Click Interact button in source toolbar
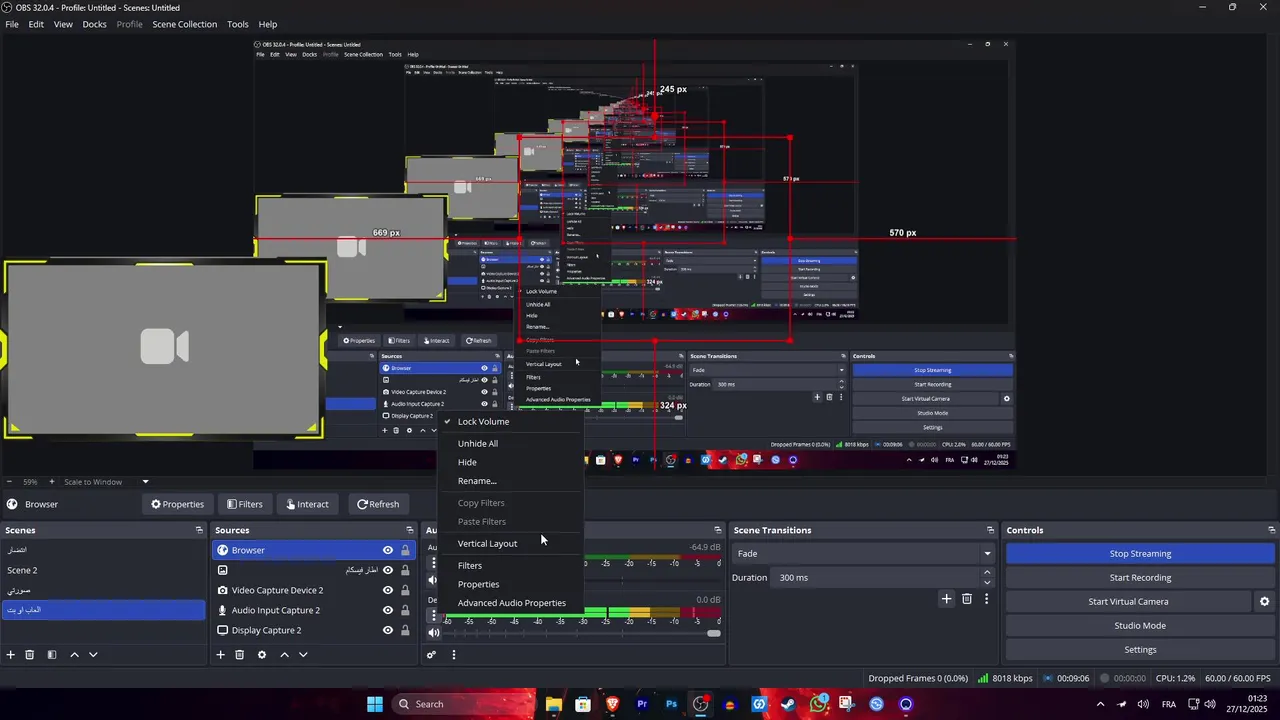The height and width of the screenshot is (720, 1280). 307,504
